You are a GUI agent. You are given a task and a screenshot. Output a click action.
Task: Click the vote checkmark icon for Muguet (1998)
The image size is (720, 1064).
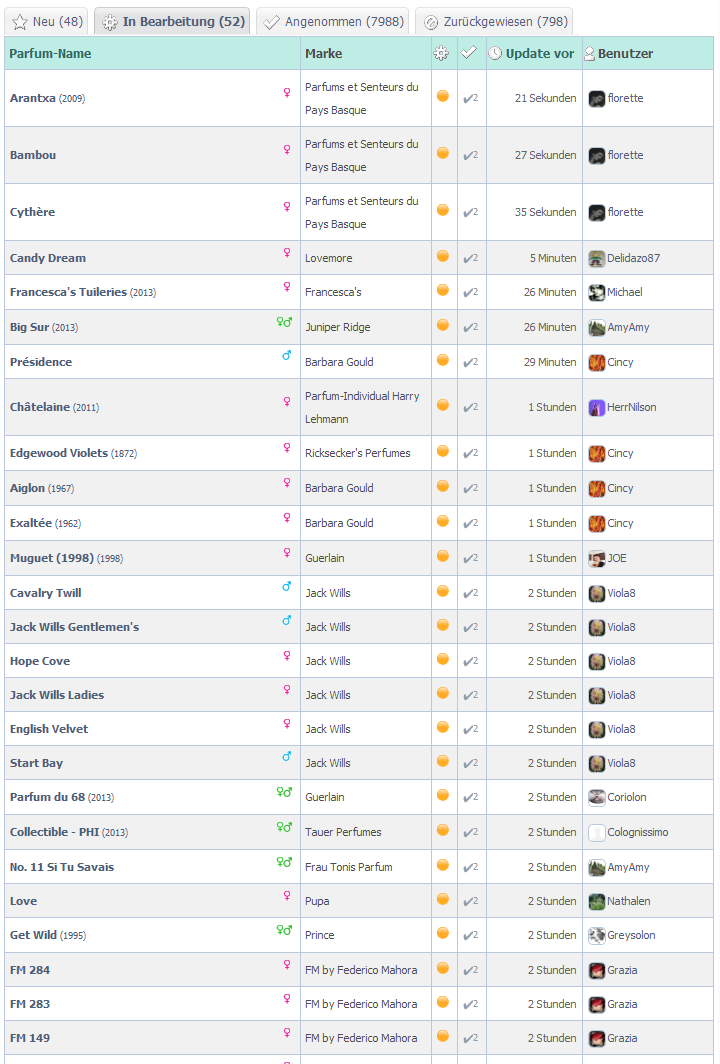(x=470, y=558)
